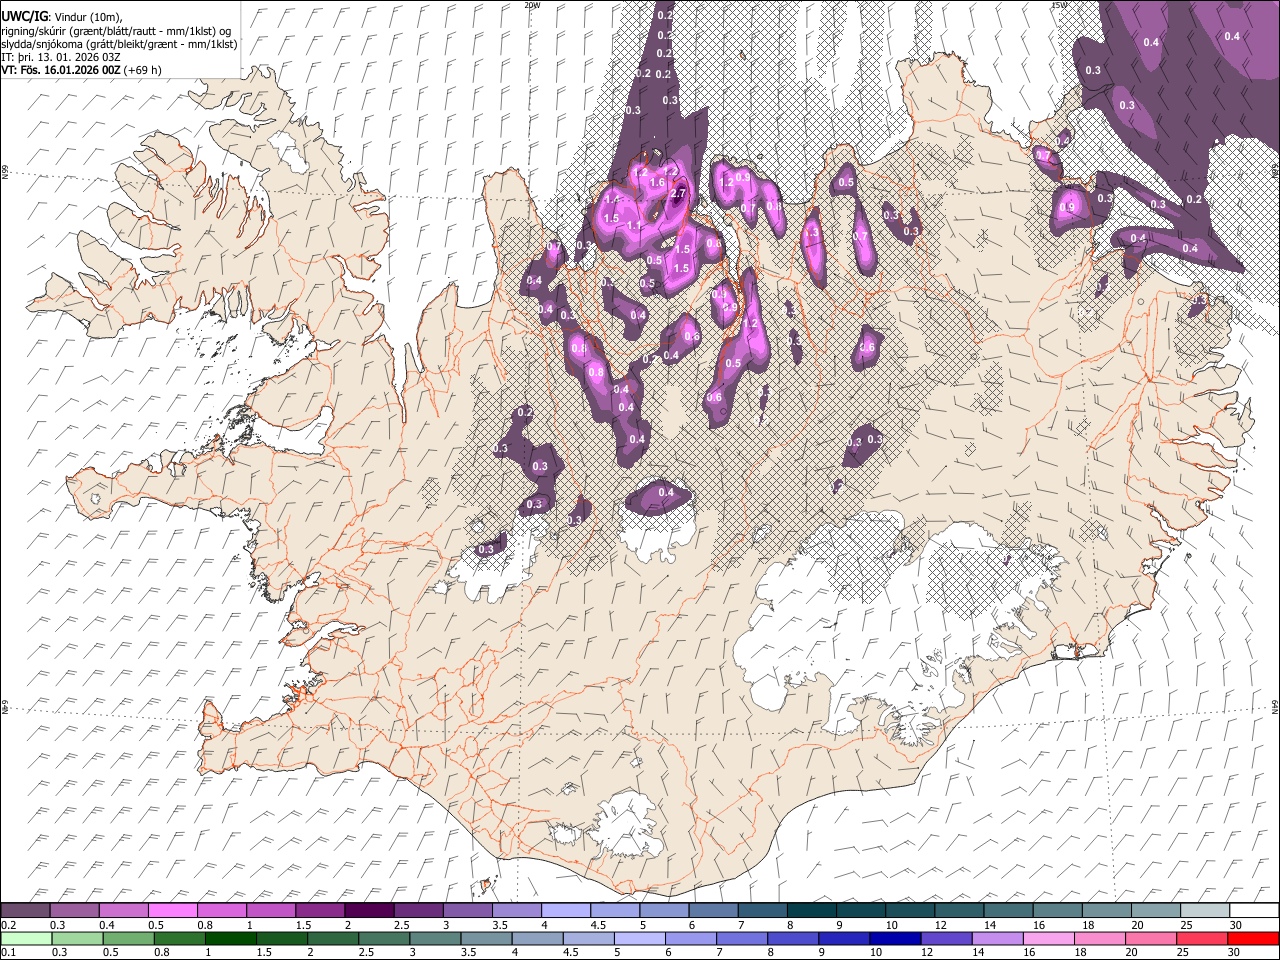Click the bottom-row legend swatch labeled 4.5

point(587,938)
